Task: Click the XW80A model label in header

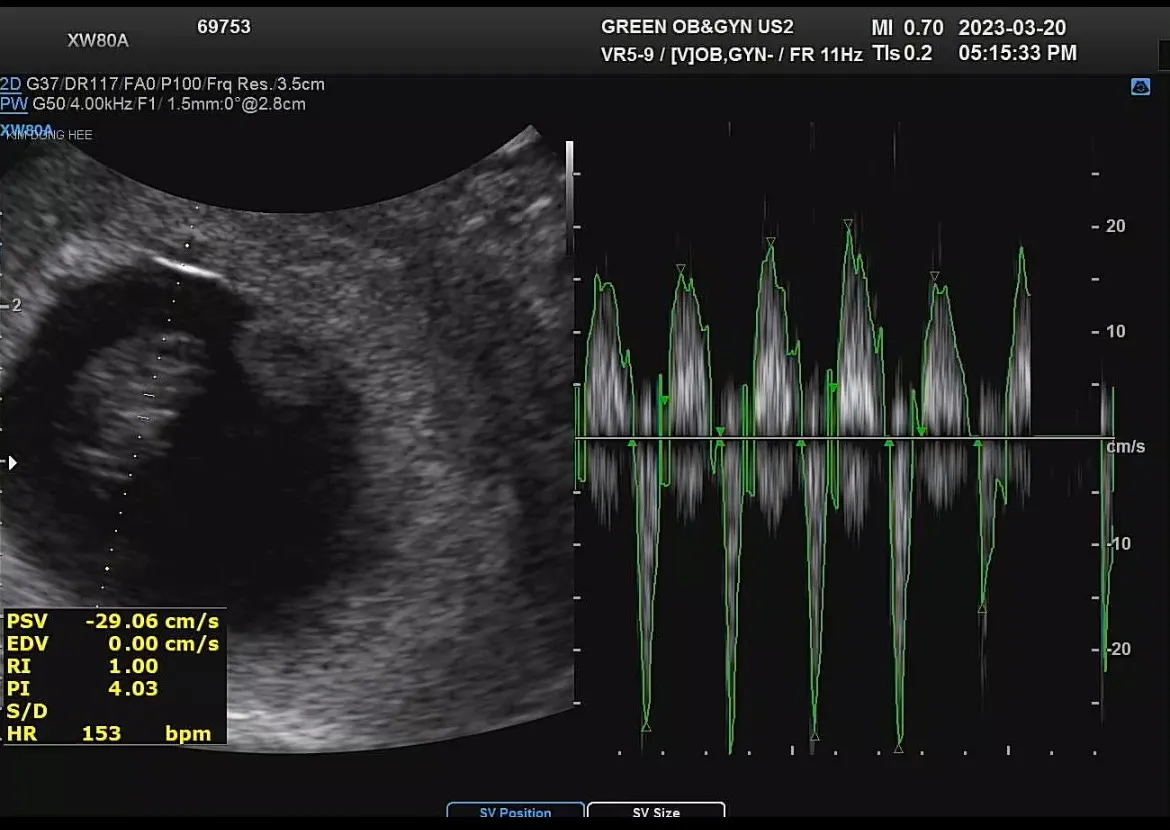Action: point(98,40)
